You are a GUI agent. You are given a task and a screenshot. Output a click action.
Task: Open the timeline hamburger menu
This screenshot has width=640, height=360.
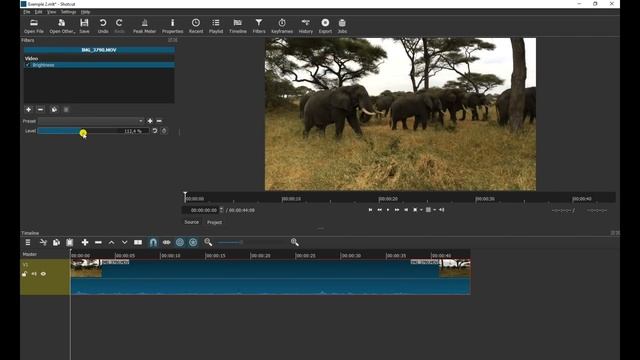tap(28, 242)
